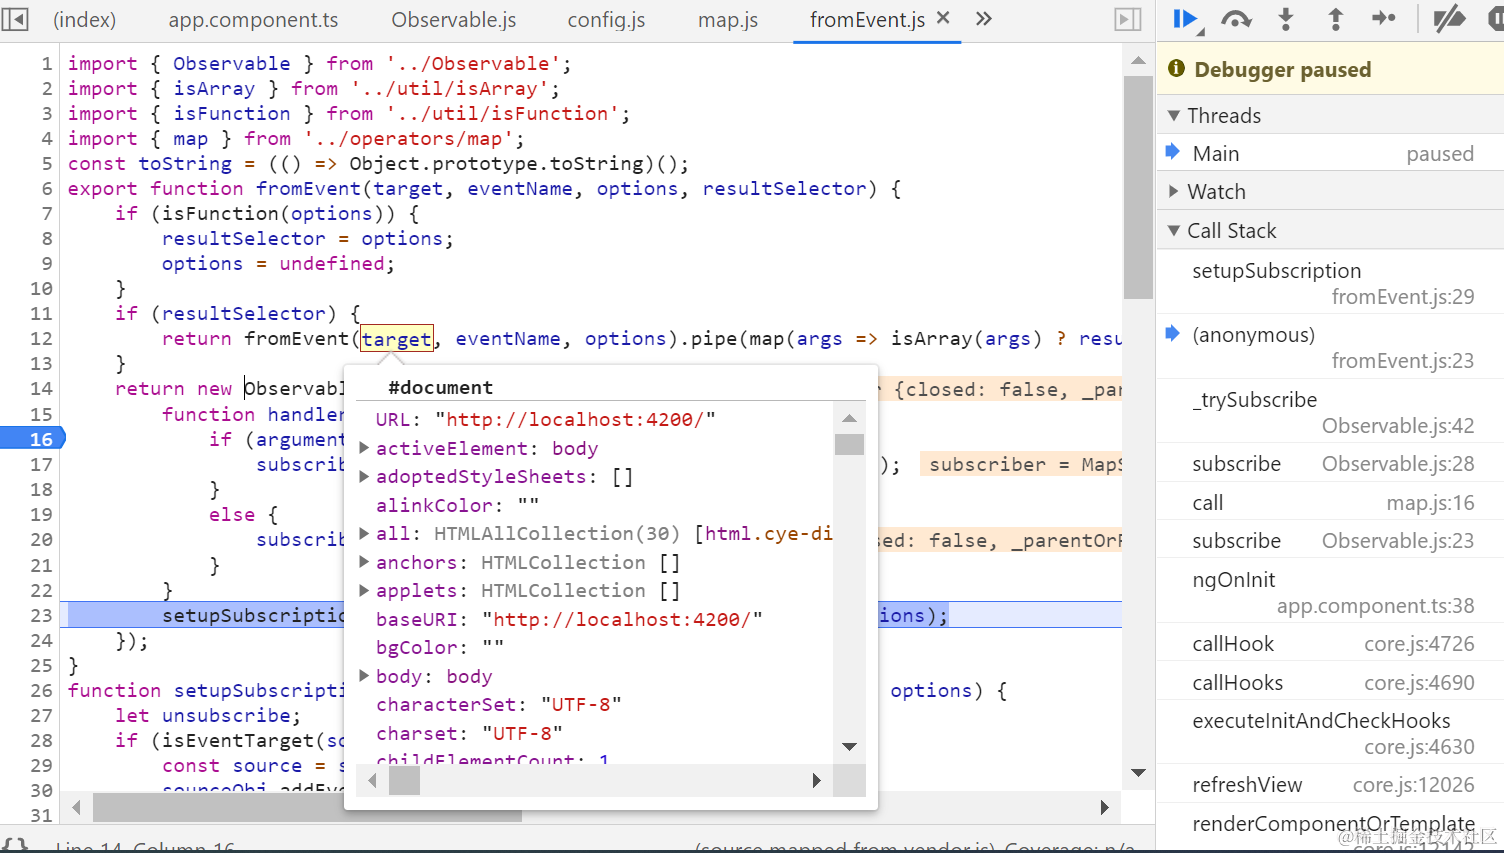This screenshot has height=853, width=1504.
Task: Step over next function call
Action: (x=1237, y=19)
